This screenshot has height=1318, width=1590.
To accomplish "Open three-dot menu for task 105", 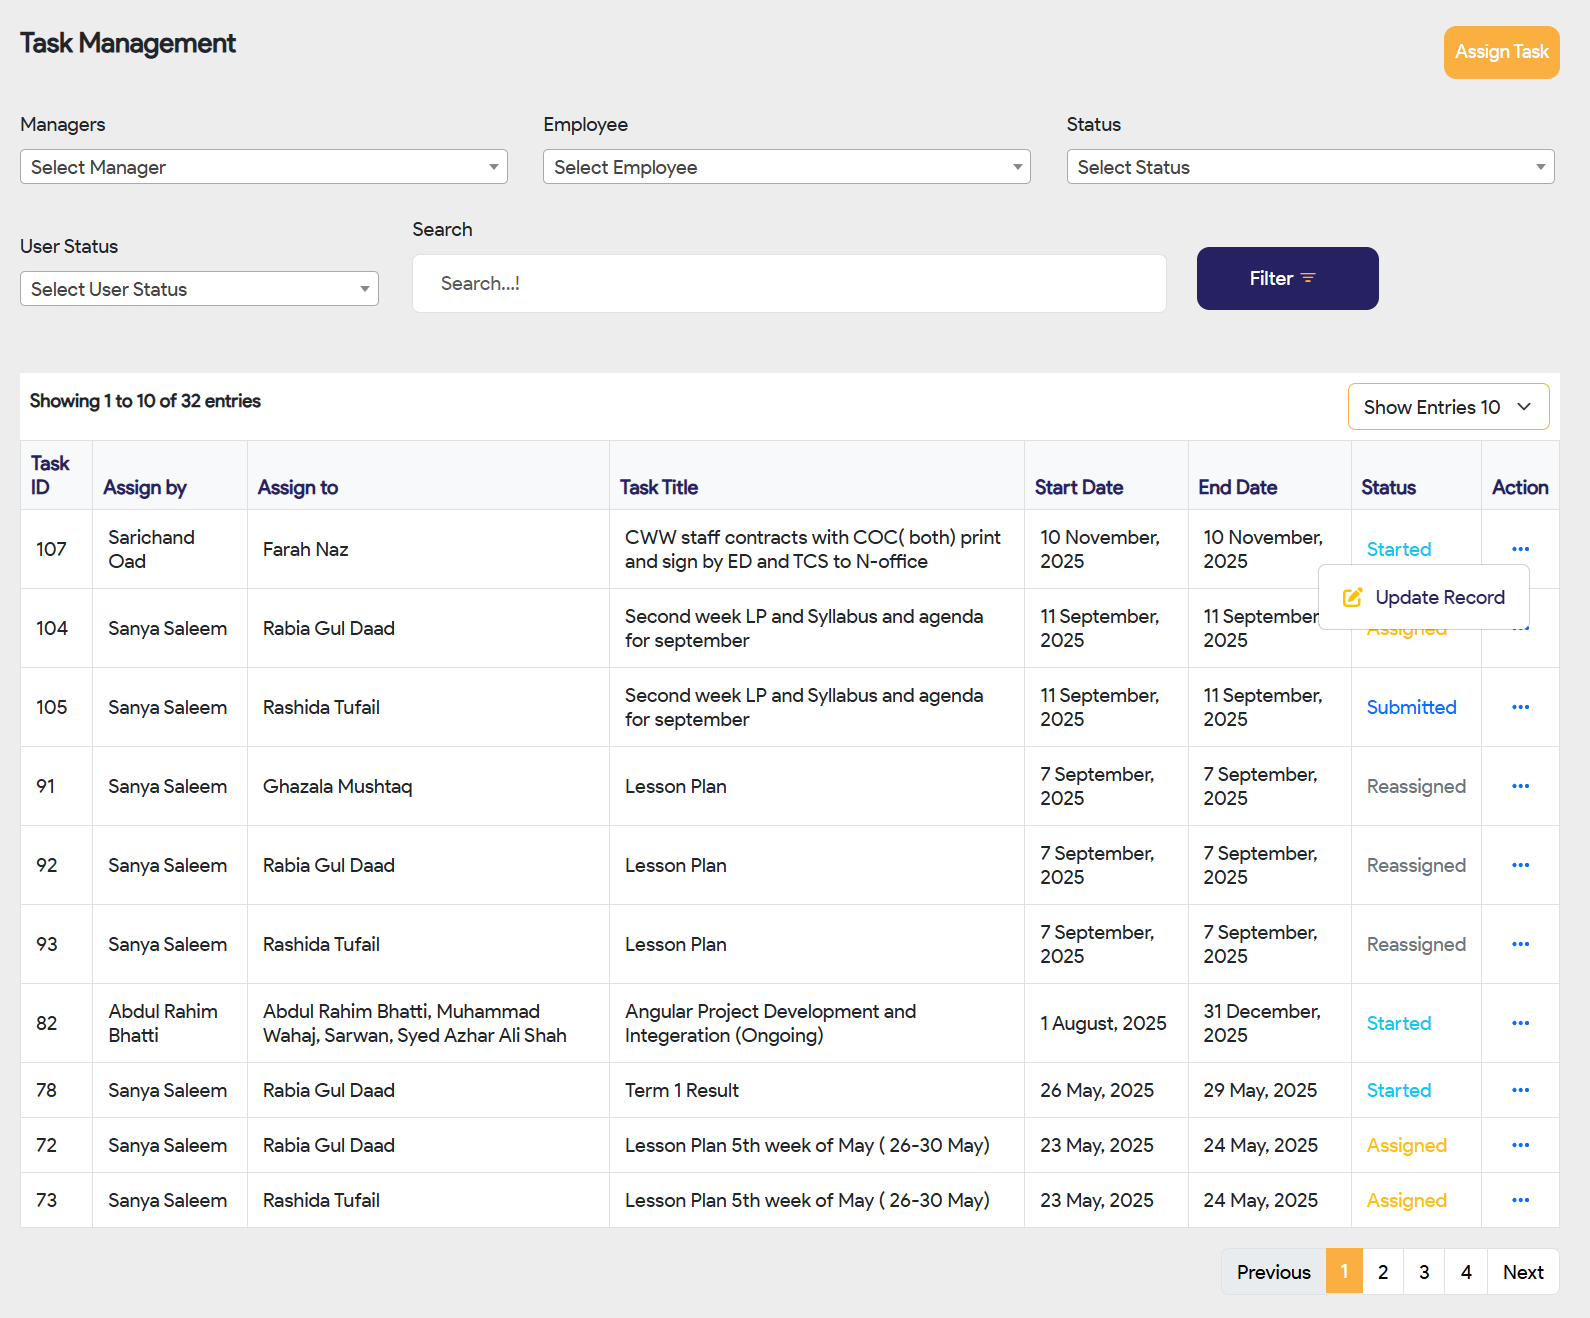I will click(1520, 707).
